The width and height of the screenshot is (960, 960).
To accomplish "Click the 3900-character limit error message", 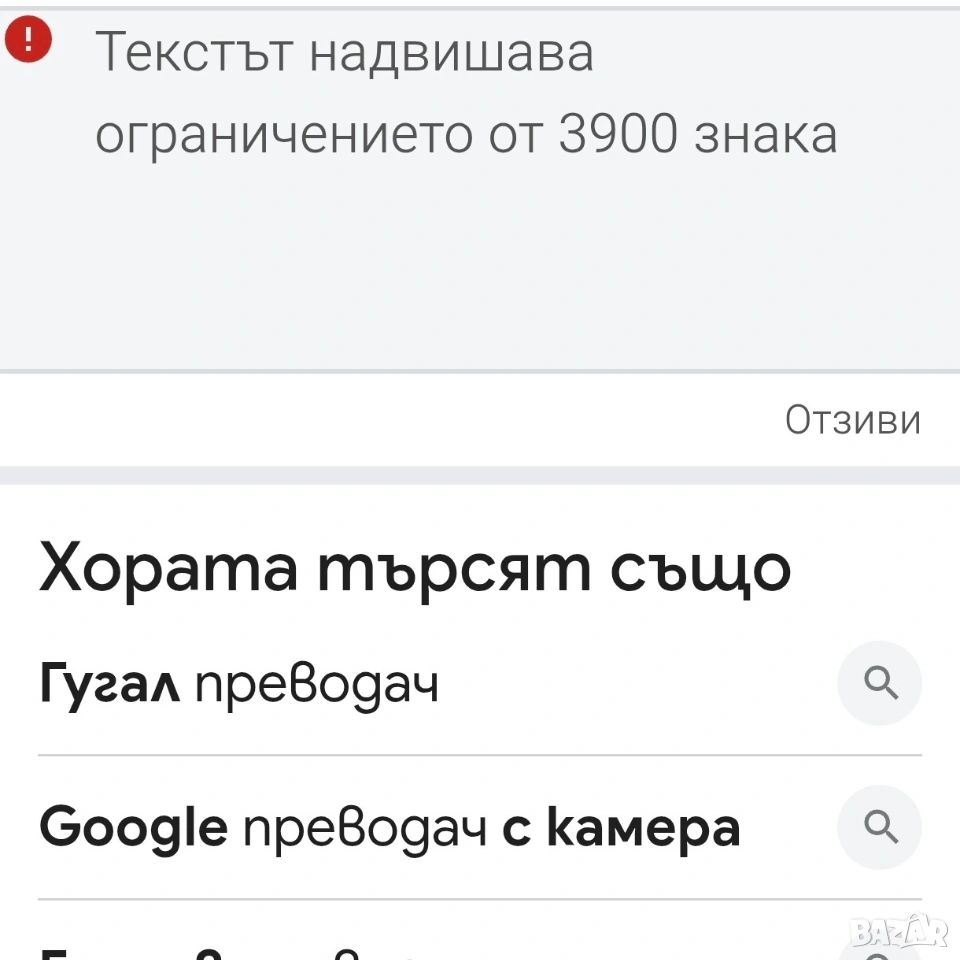I will click(465, 94).
